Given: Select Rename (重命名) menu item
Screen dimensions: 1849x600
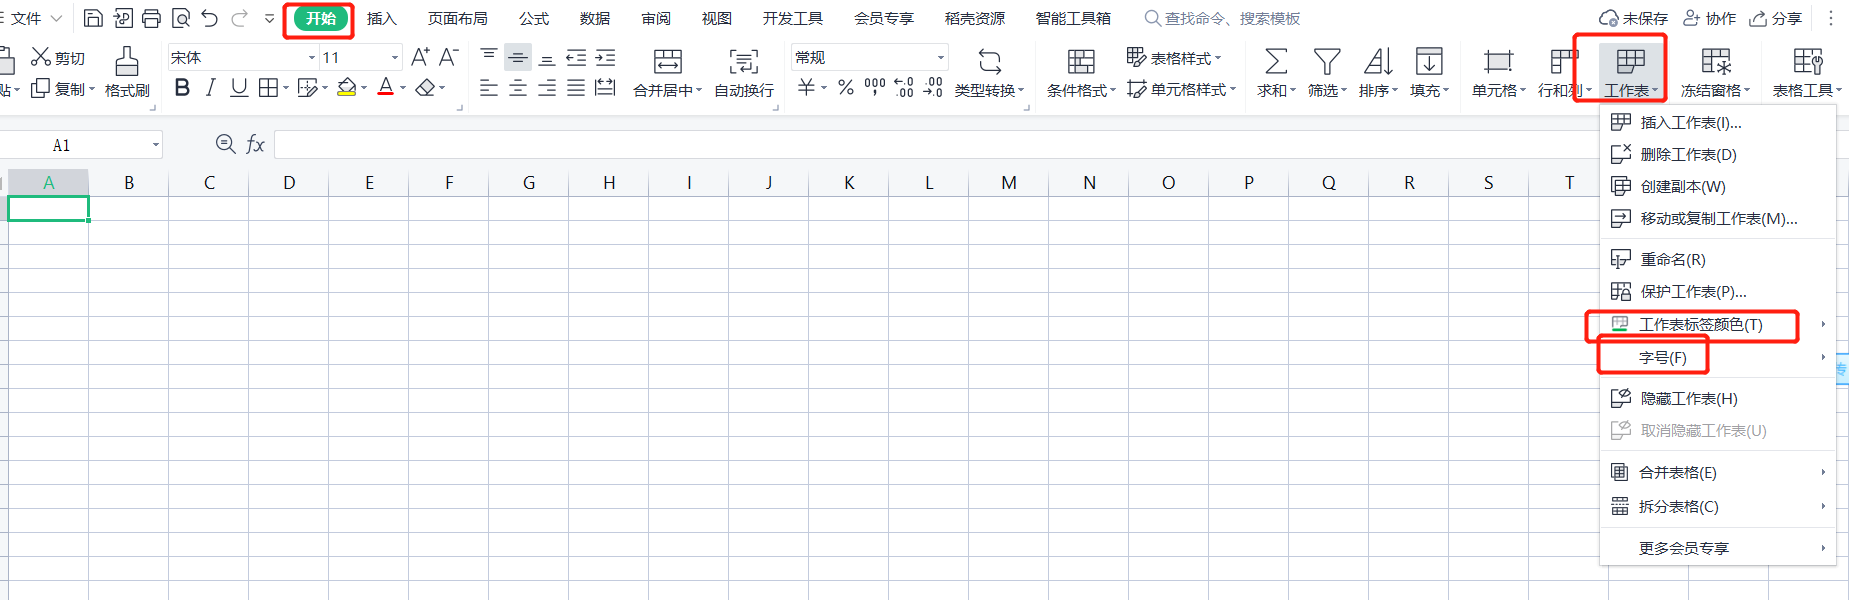Looking at the screenshot, I should pos(1718,259).
